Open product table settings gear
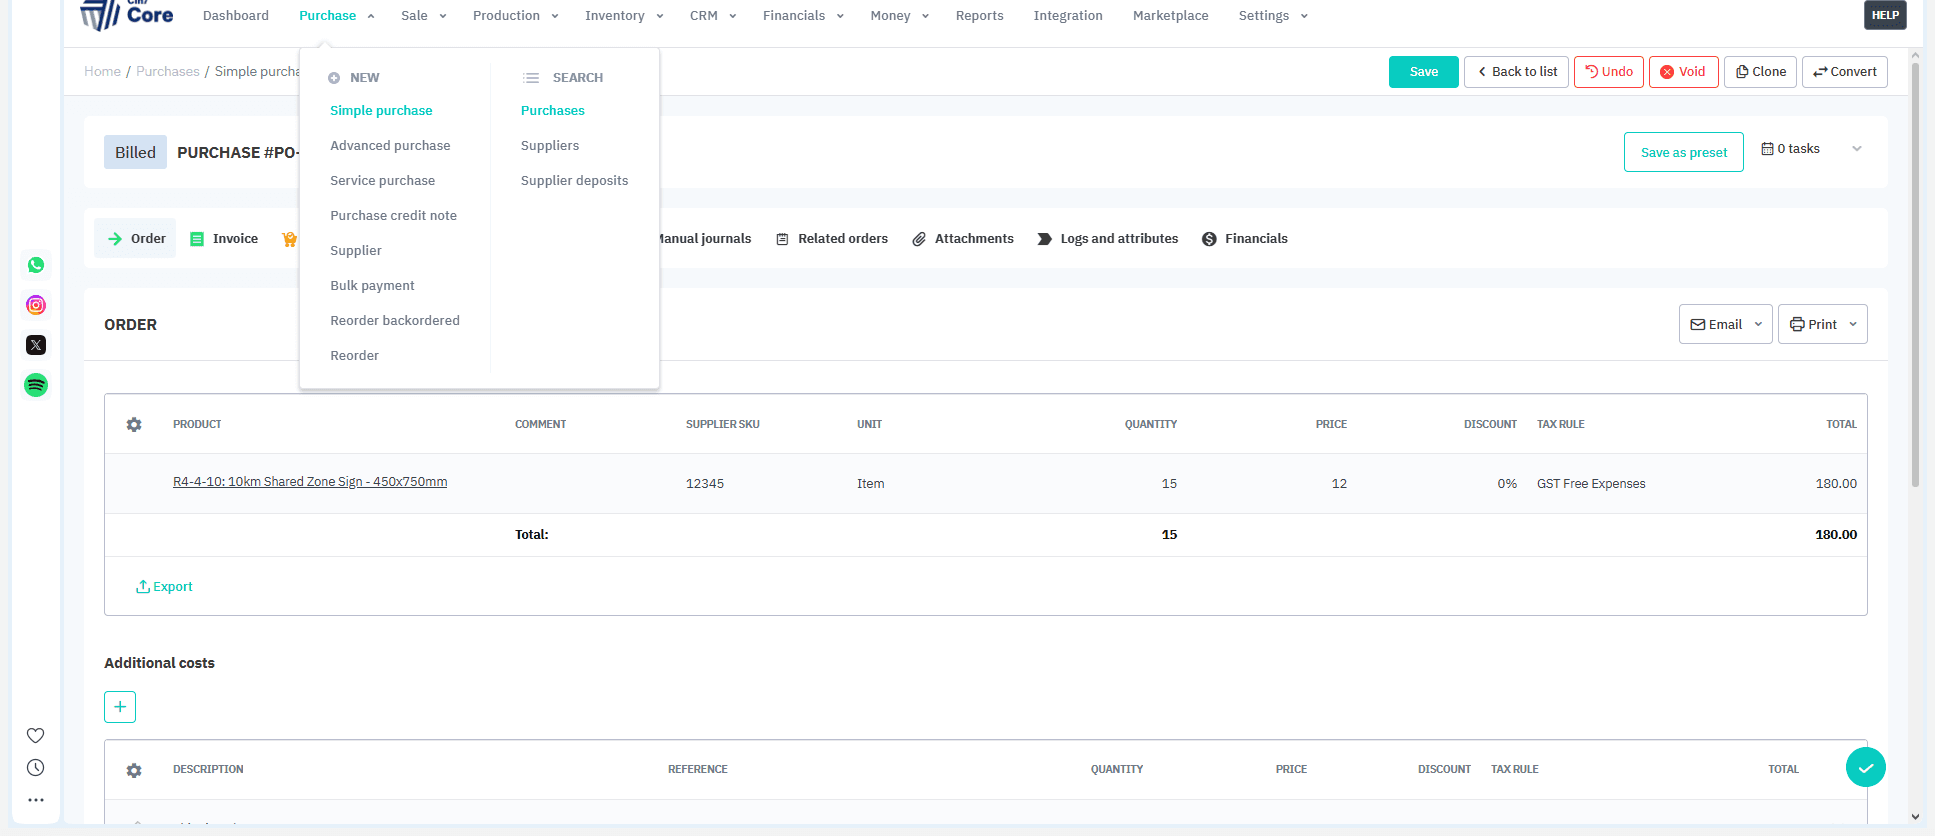This screenshot has height=836, width=1935. tap(134, 424)
